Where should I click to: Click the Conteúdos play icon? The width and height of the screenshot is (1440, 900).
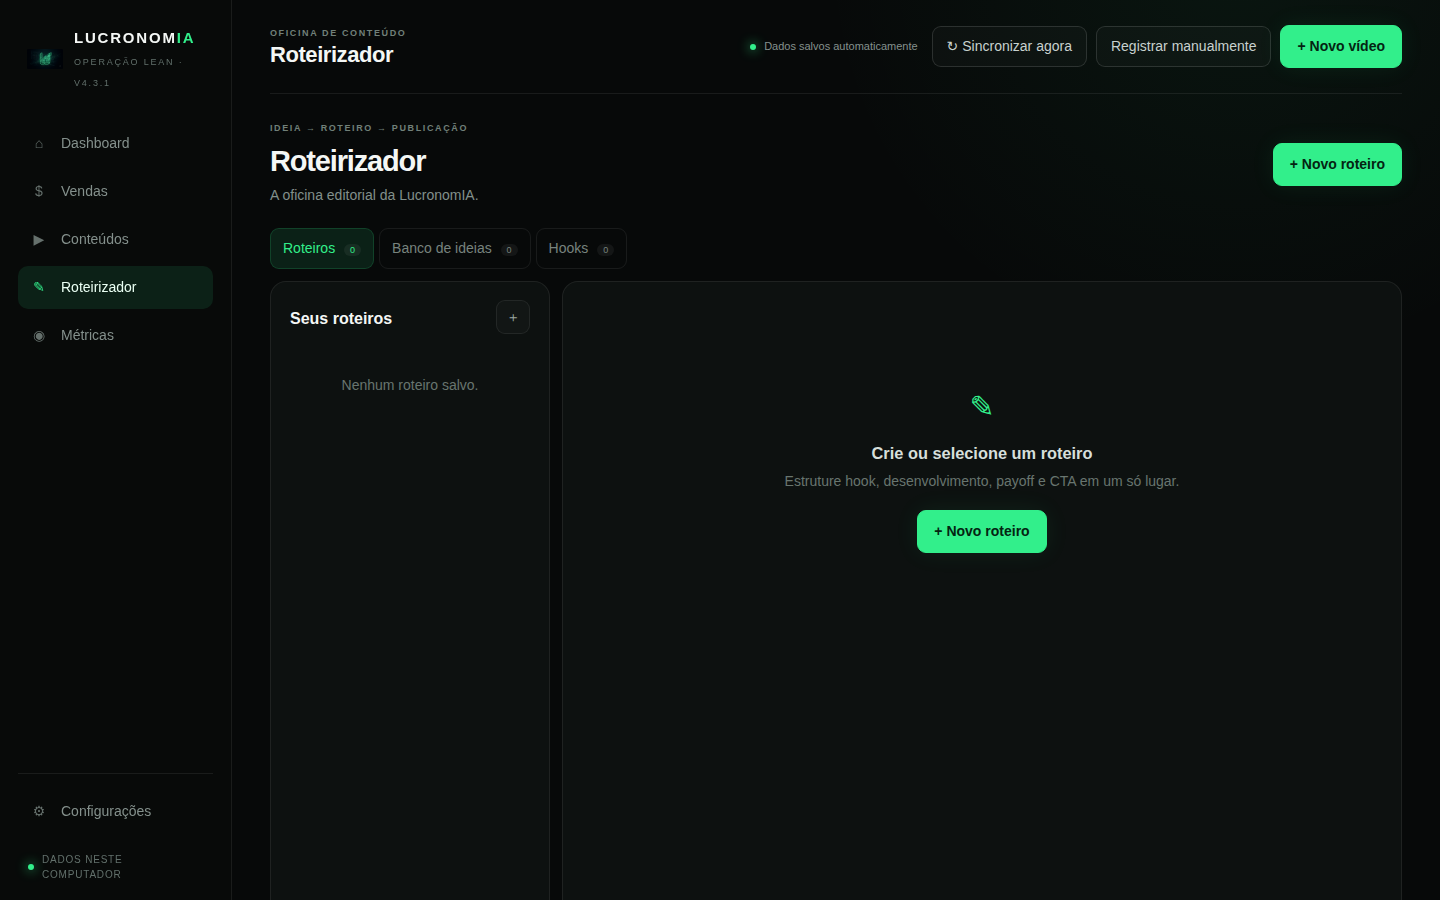[39, 239]
